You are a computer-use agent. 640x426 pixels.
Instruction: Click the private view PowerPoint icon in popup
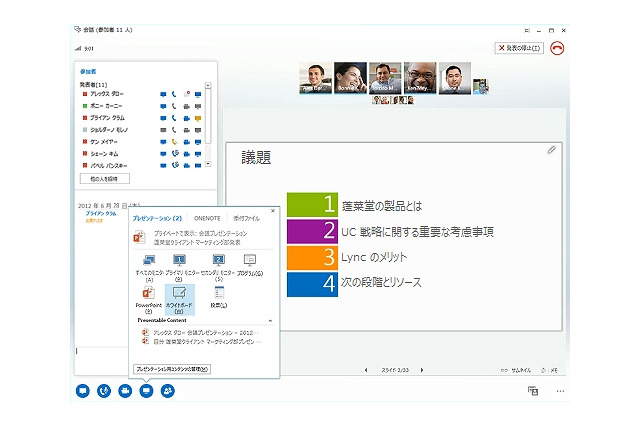click(140, 237)
